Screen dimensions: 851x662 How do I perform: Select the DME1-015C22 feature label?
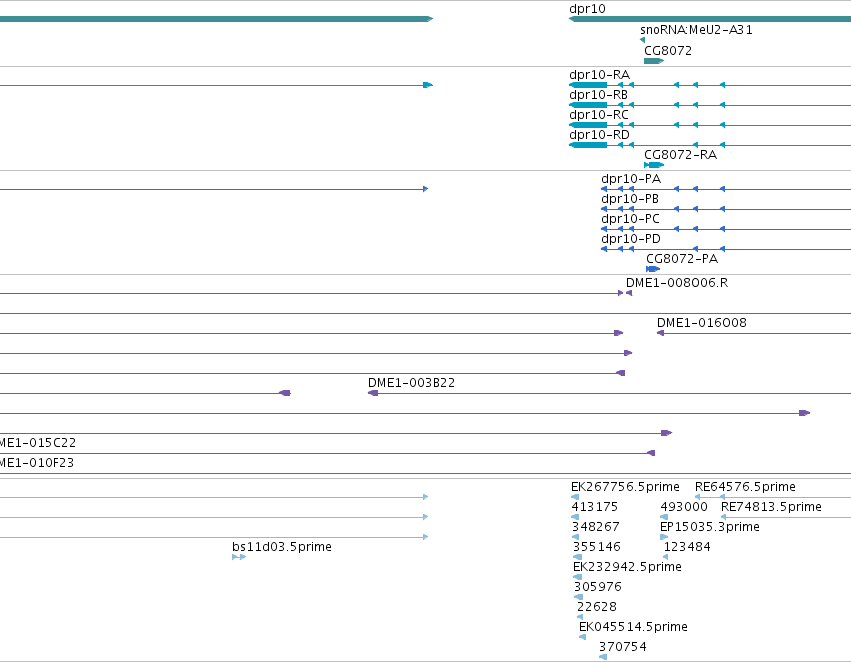pos(37,443)
